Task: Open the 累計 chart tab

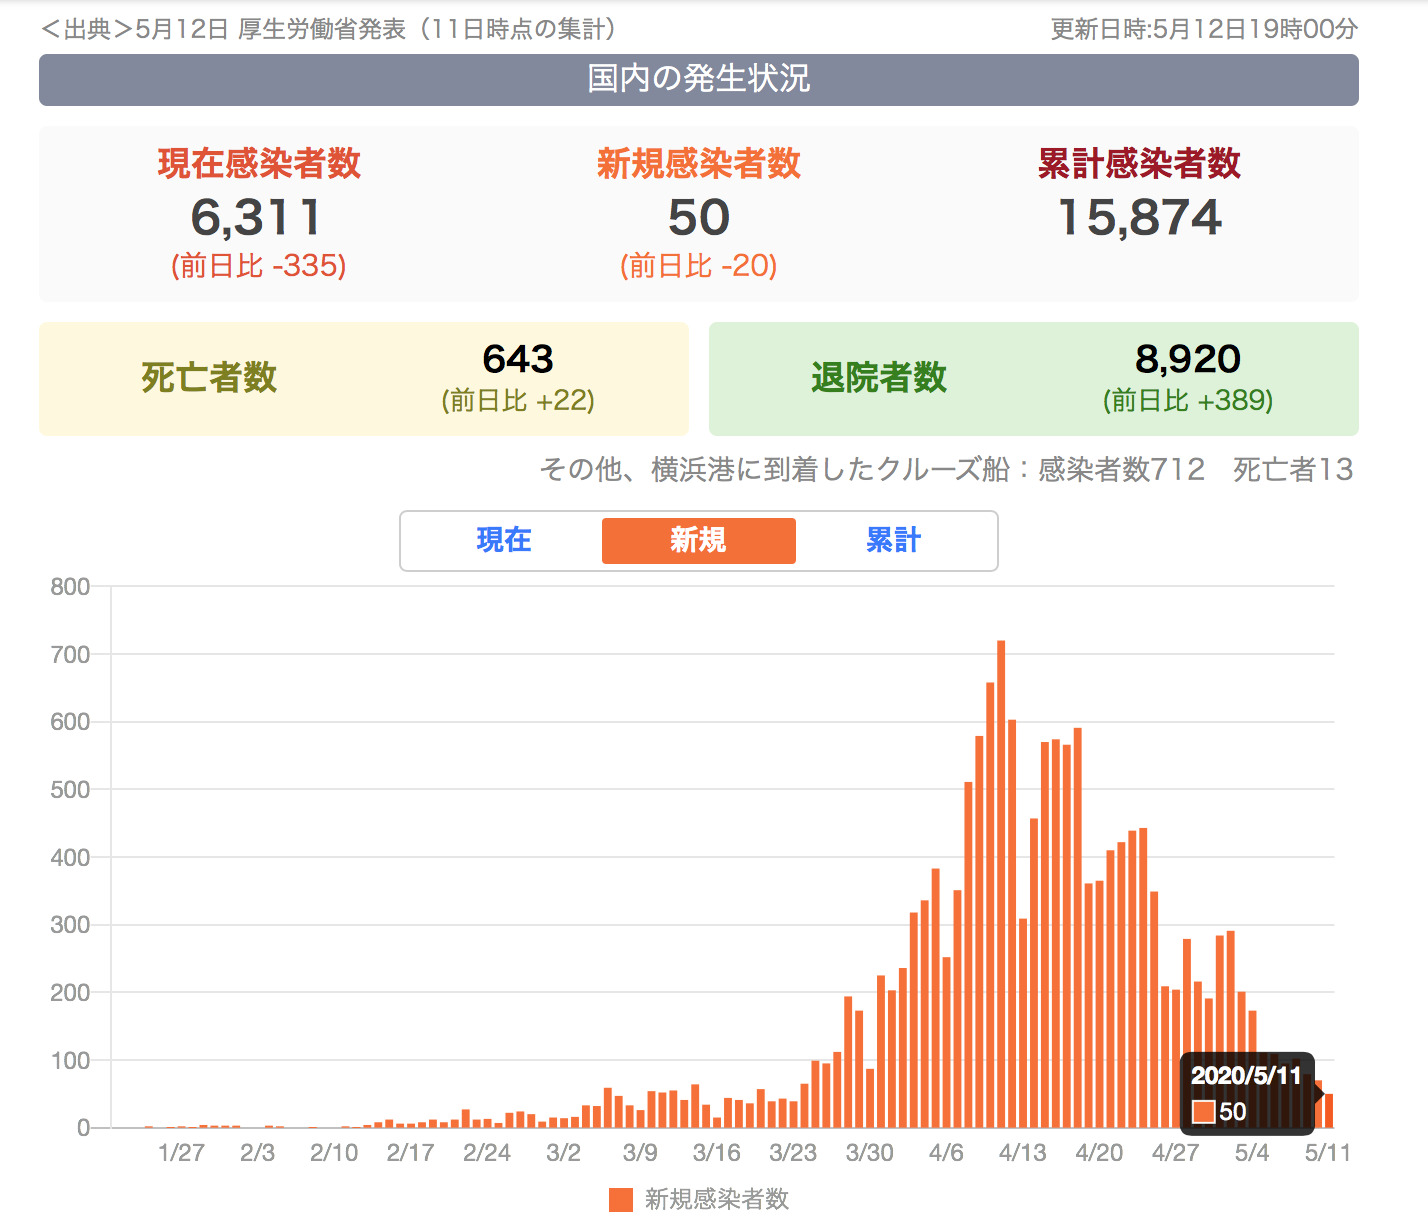Action: pyautogui.click(x=893, y=540)
